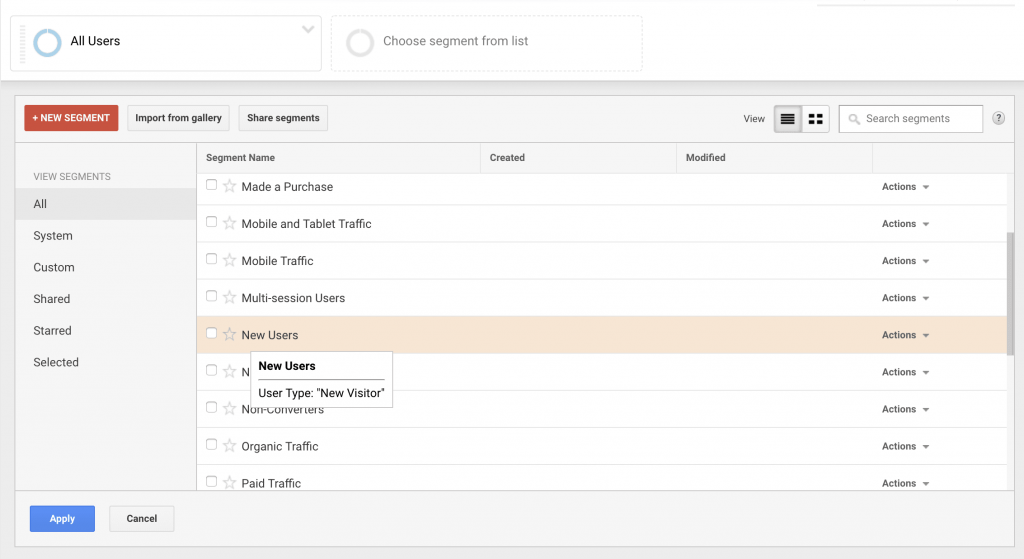Check the Non-Converters checkbox
This screenshot has height=559, width=1024.
pyautogui.click(x=212, y=407)
